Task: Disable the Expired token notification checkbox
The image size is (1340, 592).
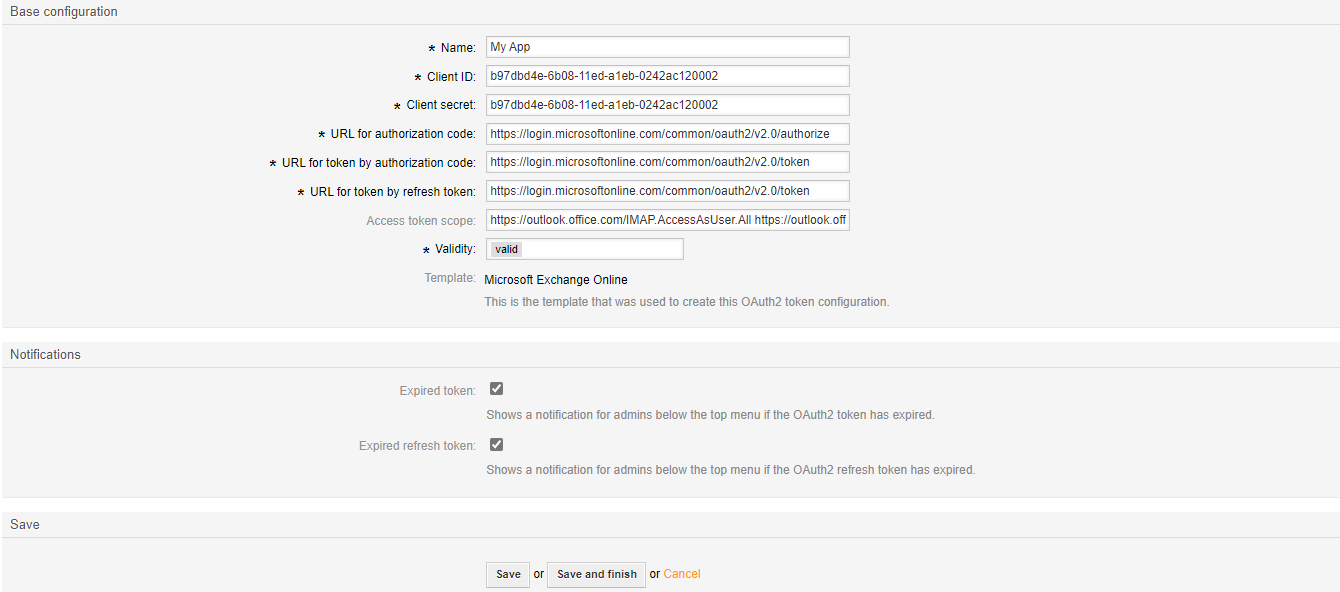Action: click(496, 388)
